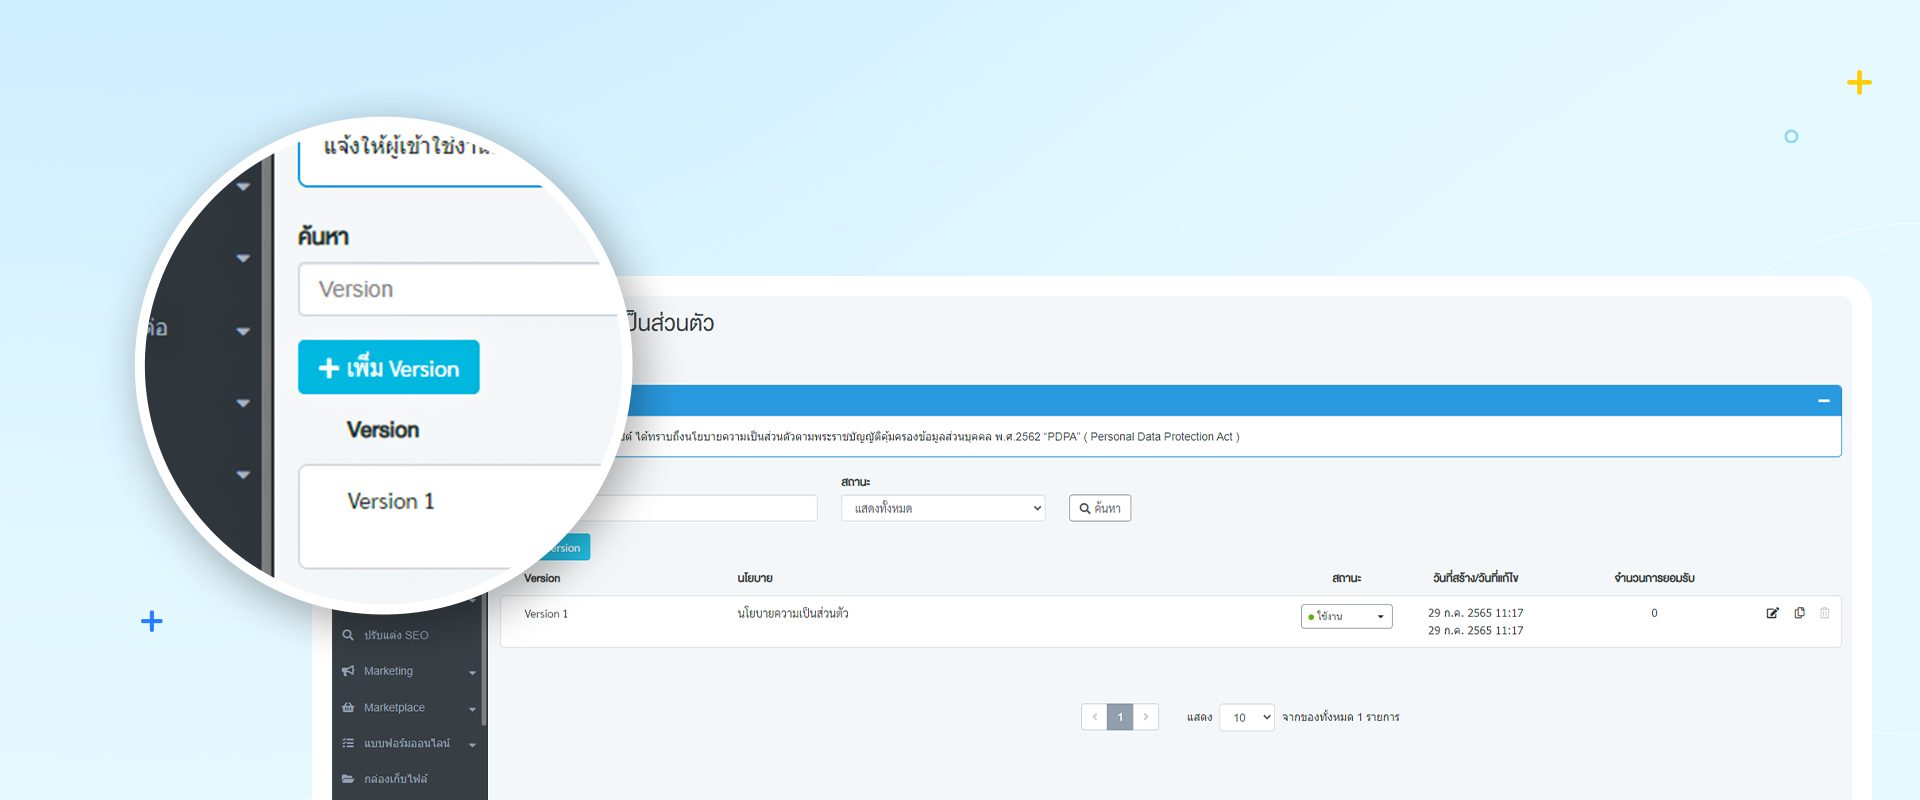
Task: Click the จำนวนการยอมรับ column header
Action: tap(1654, 578)
